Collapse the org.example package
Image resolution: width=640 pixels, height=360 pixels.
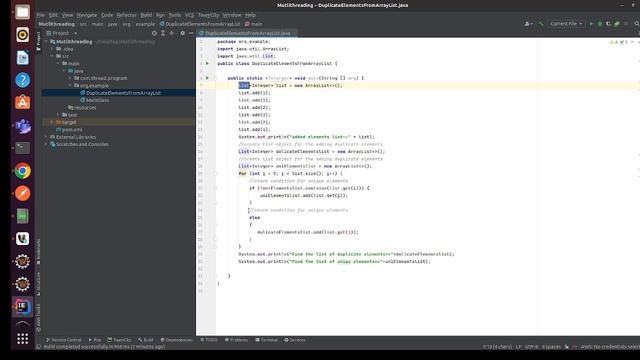tap(70, 85)
